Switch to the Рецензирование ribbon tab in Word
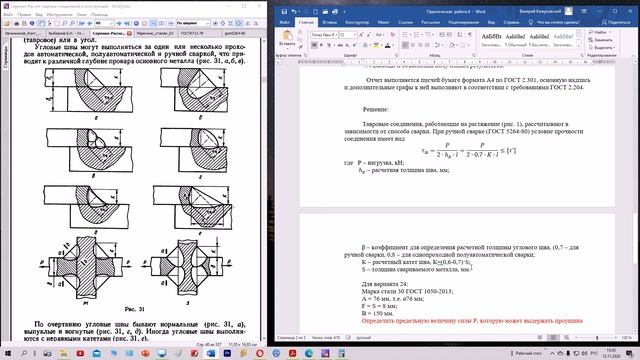 pos(463,22)
